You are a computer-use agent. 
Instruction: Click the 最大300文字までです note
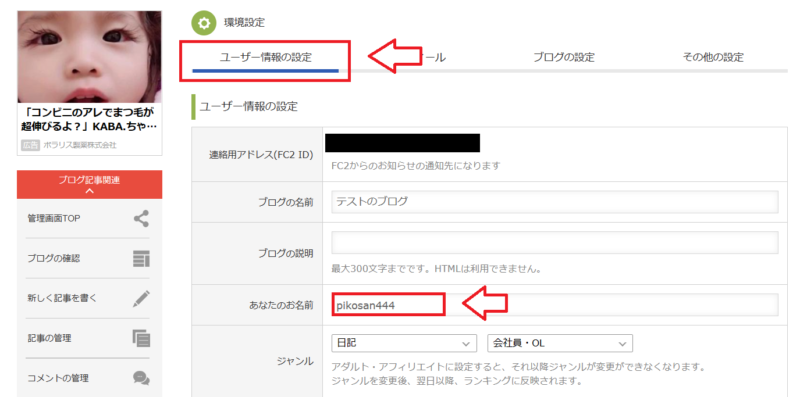pyautogui.click(x=436, y=268)
